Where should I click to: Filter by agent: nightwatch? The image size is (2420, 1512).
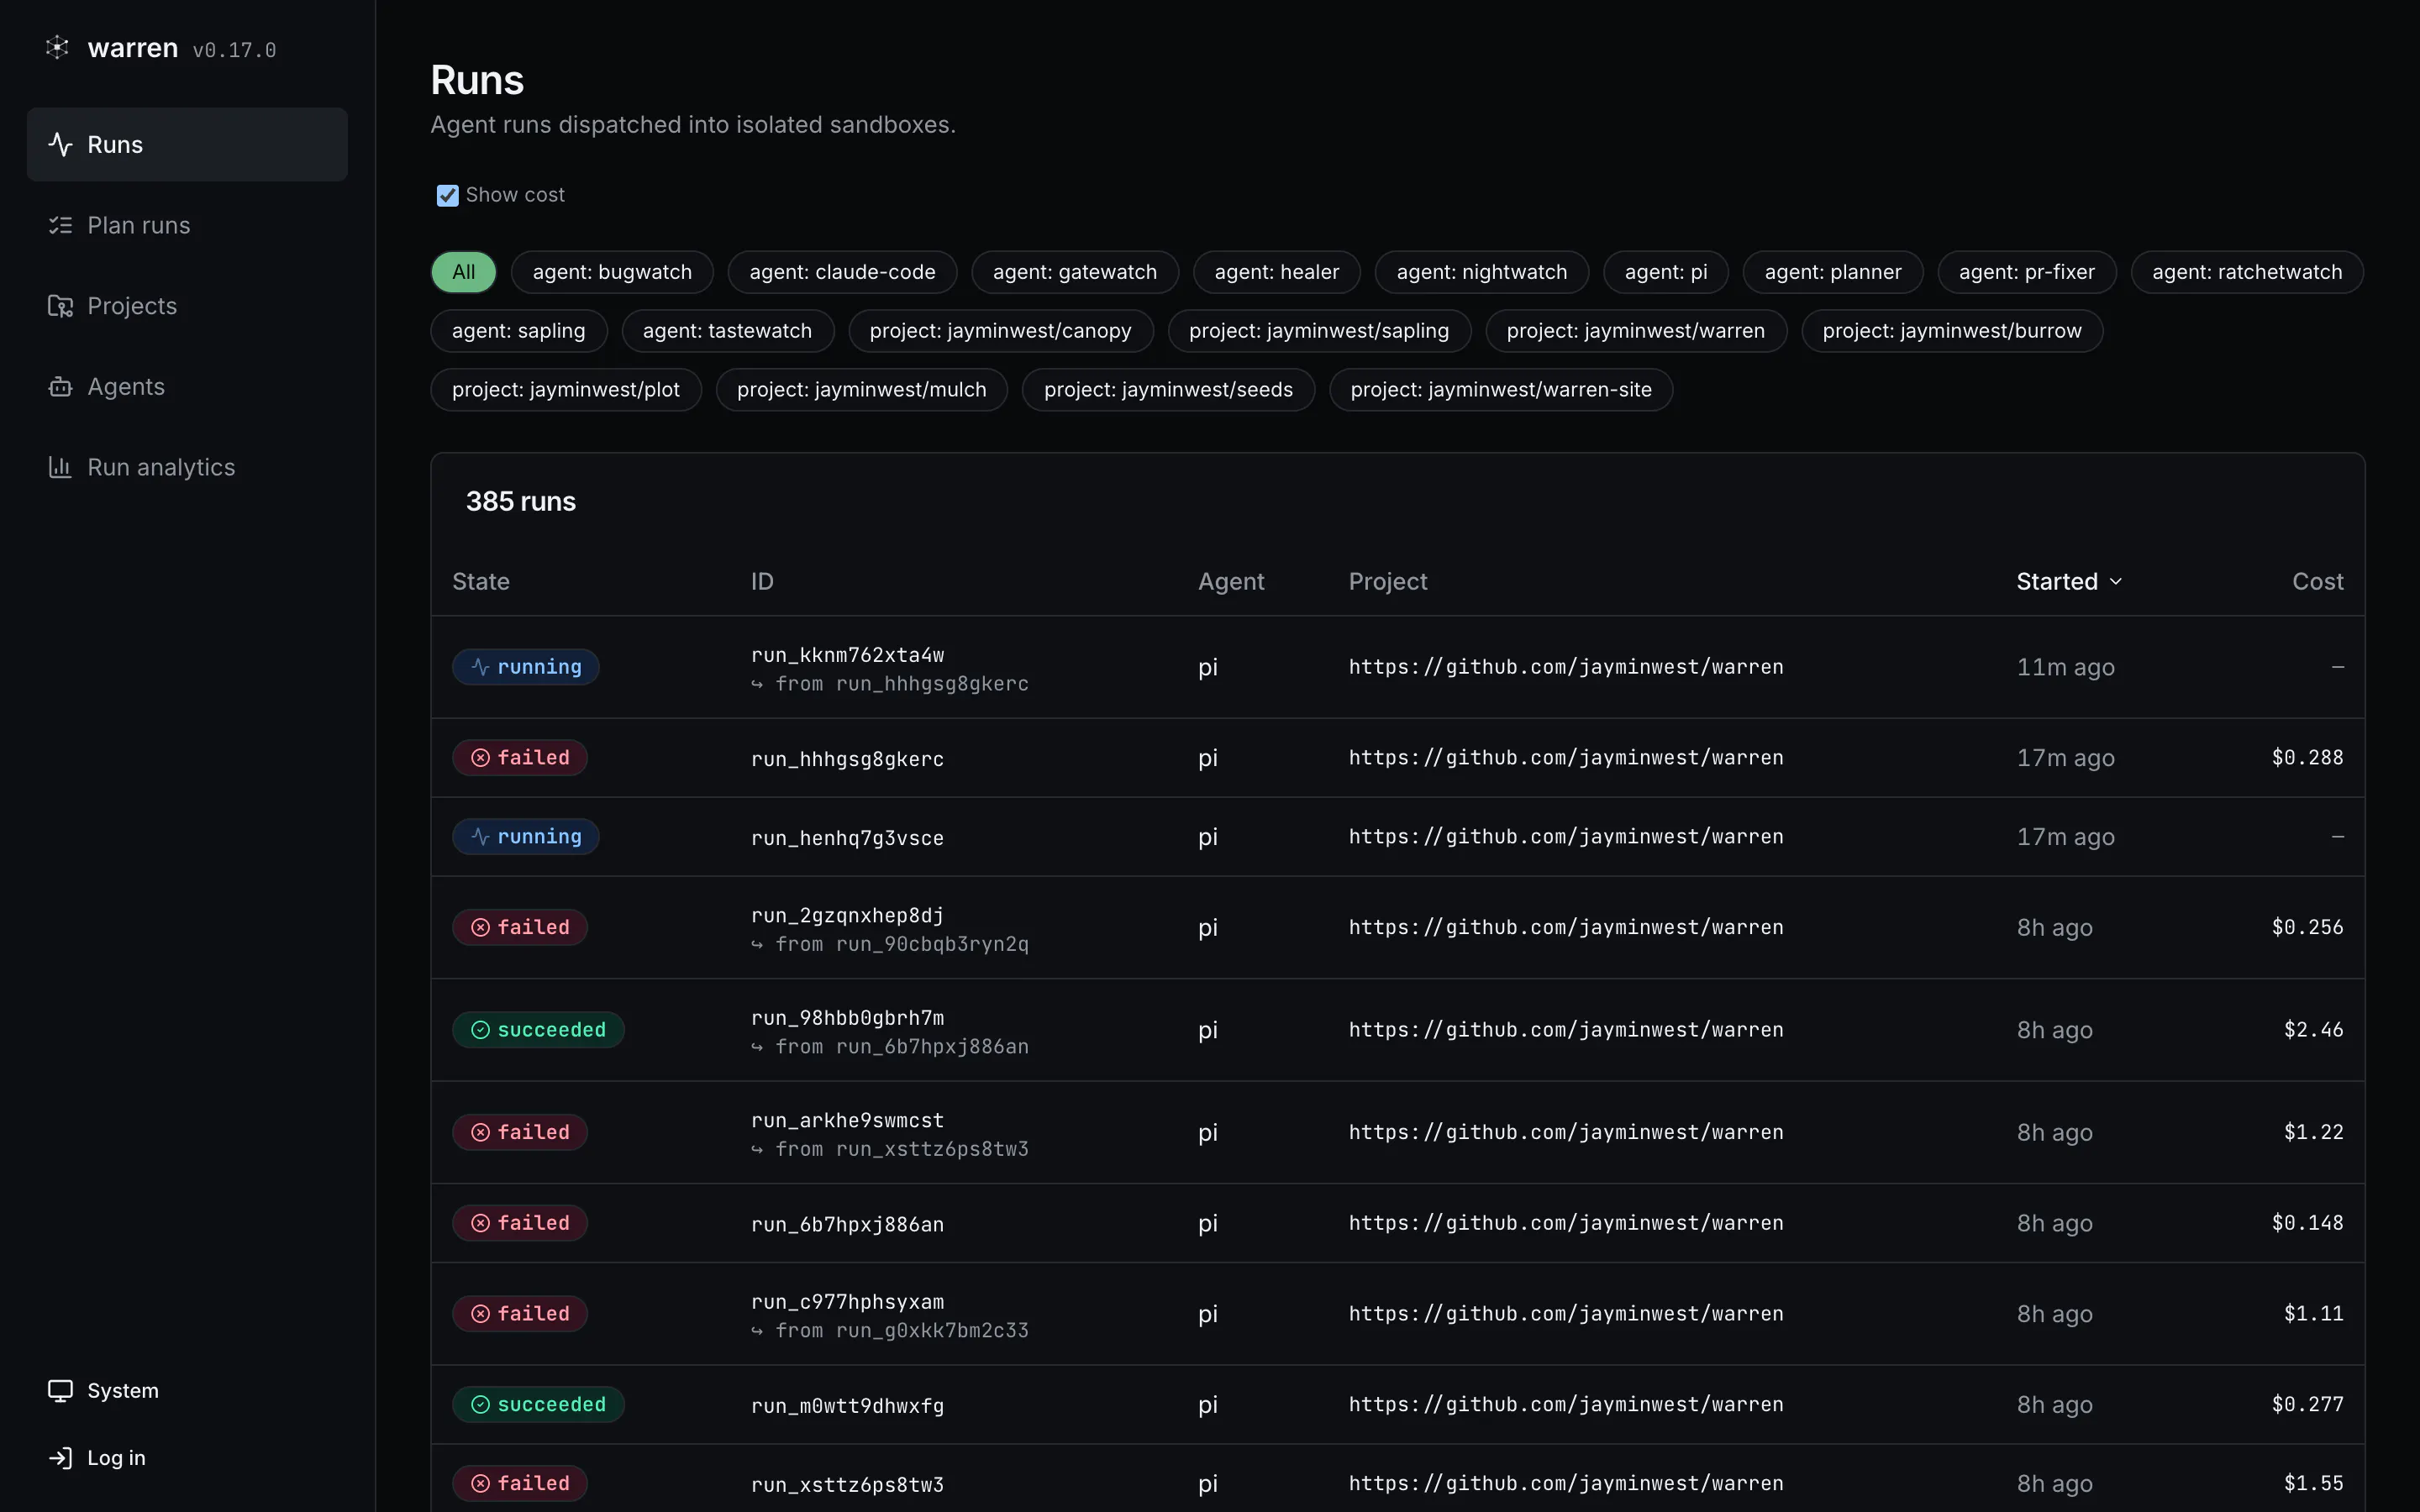pos(1482,272)
